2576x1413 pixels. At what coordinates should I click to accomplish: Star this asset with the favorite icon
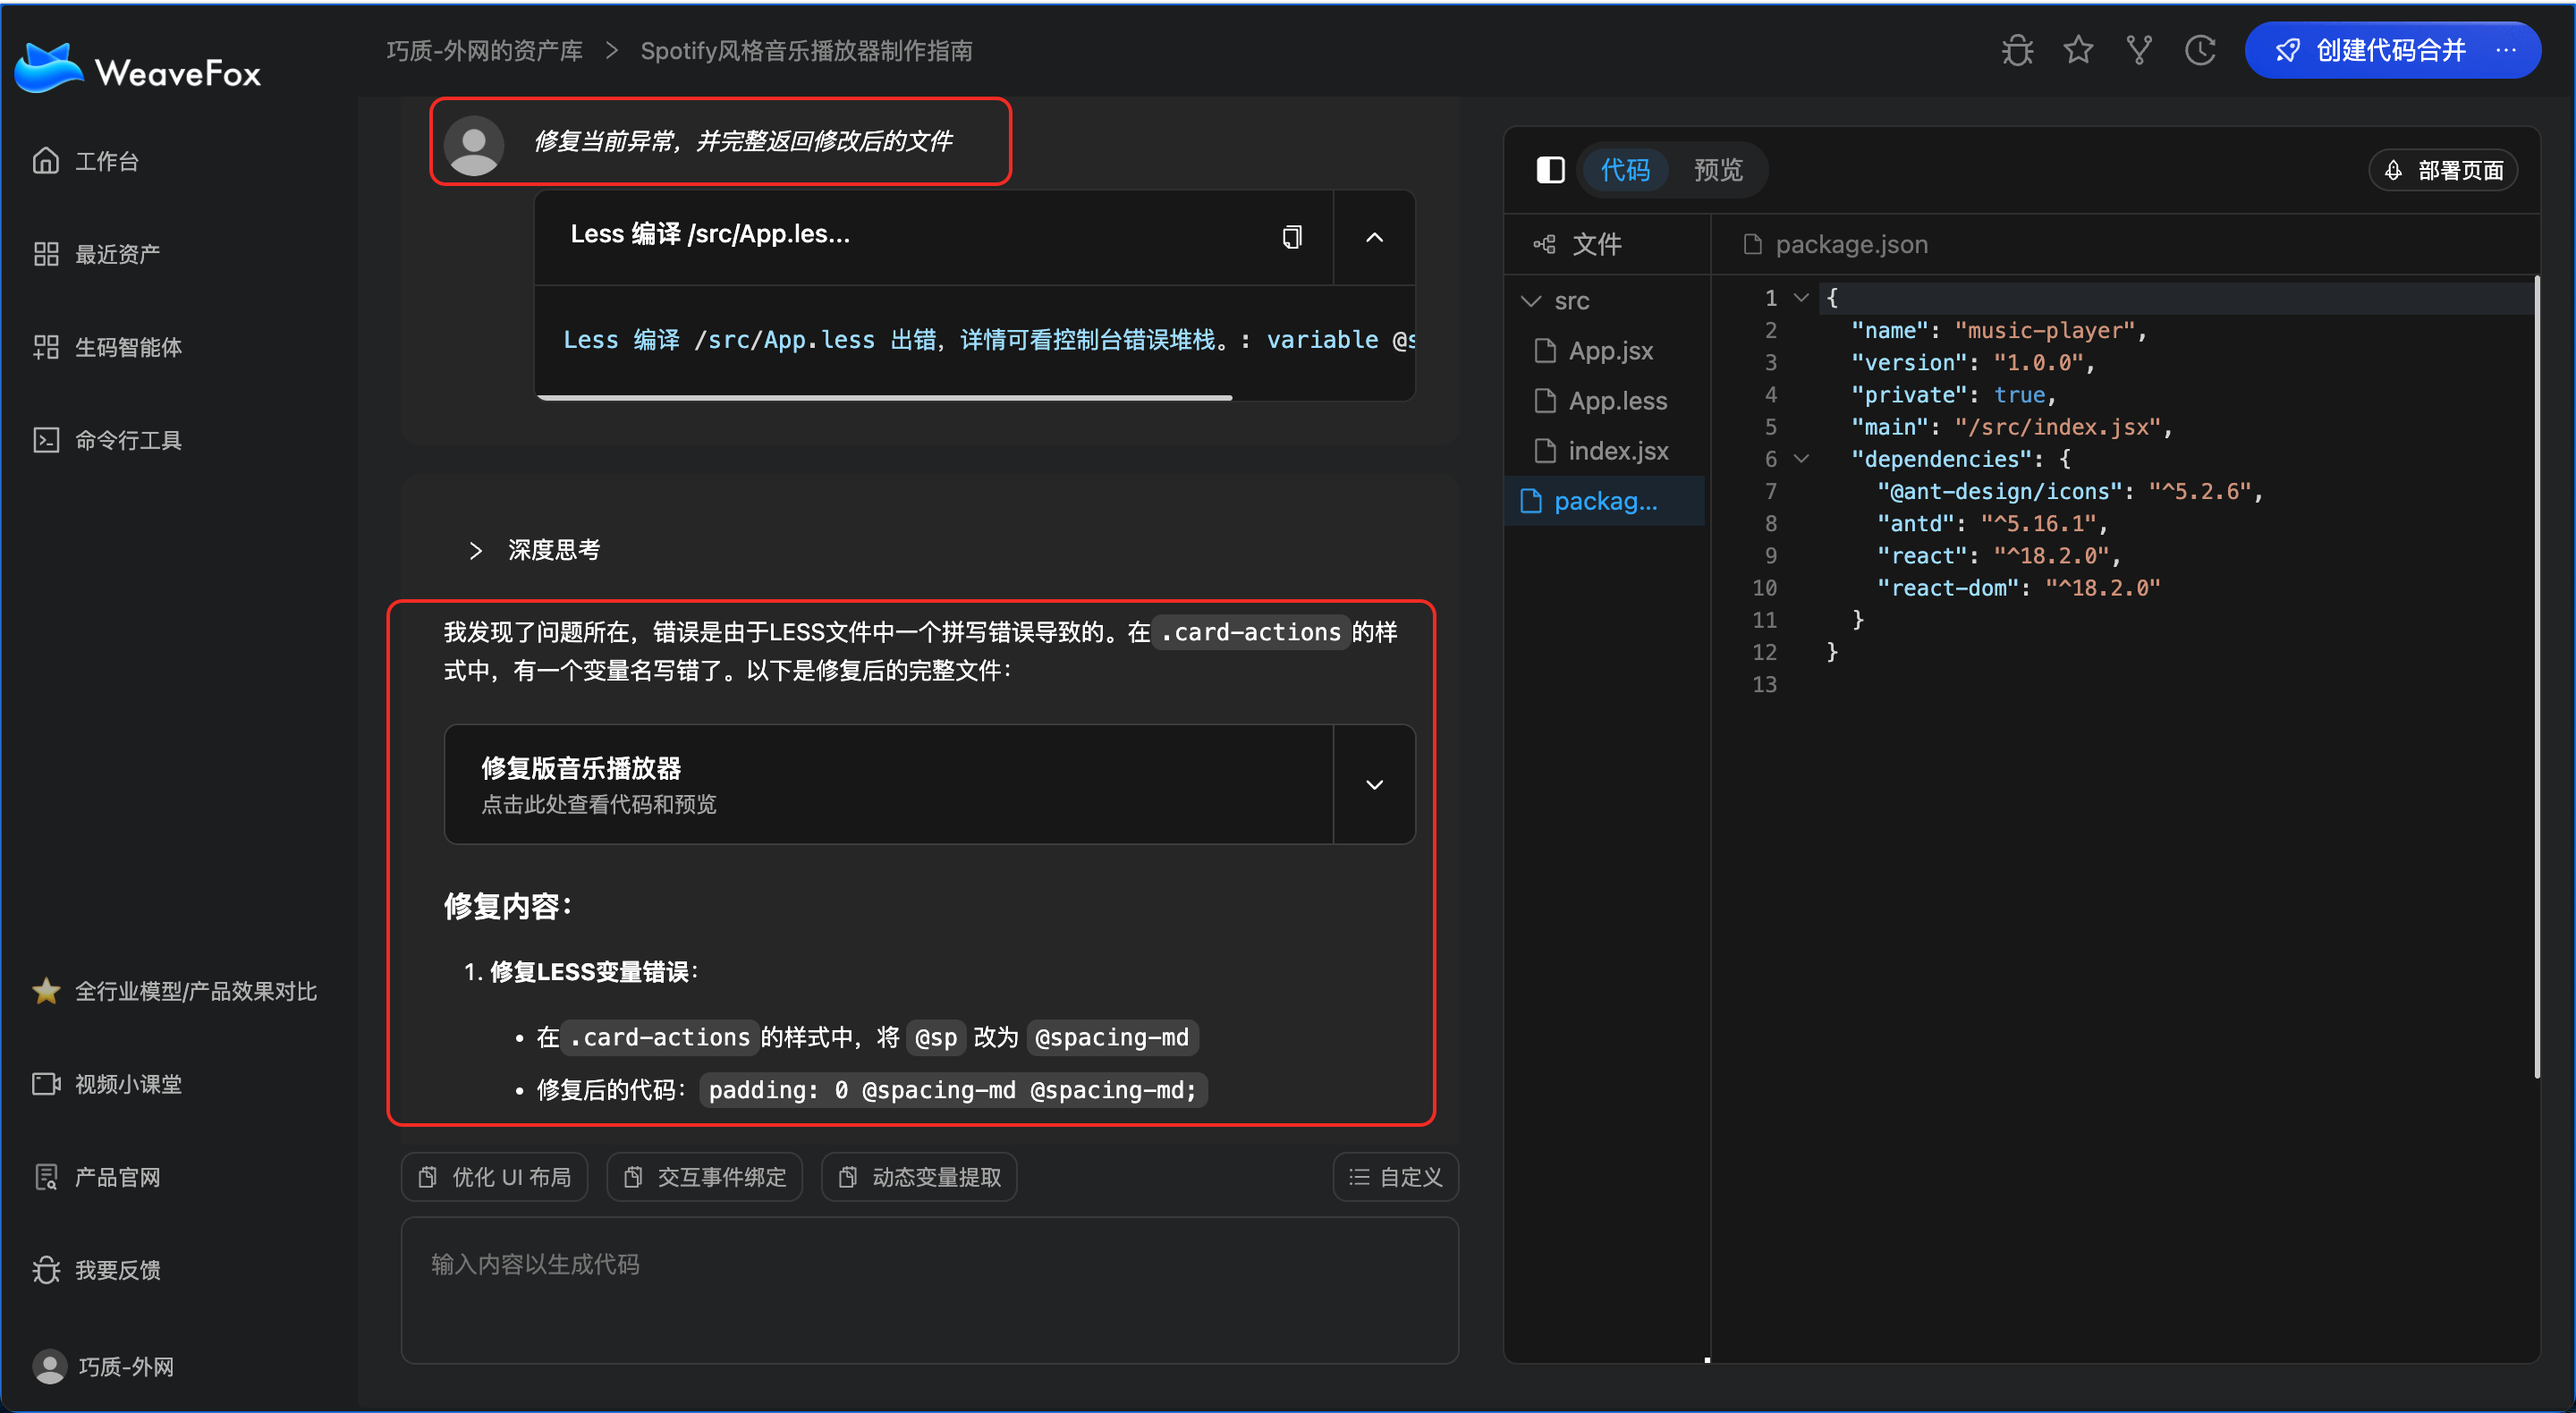point(2078,50)
